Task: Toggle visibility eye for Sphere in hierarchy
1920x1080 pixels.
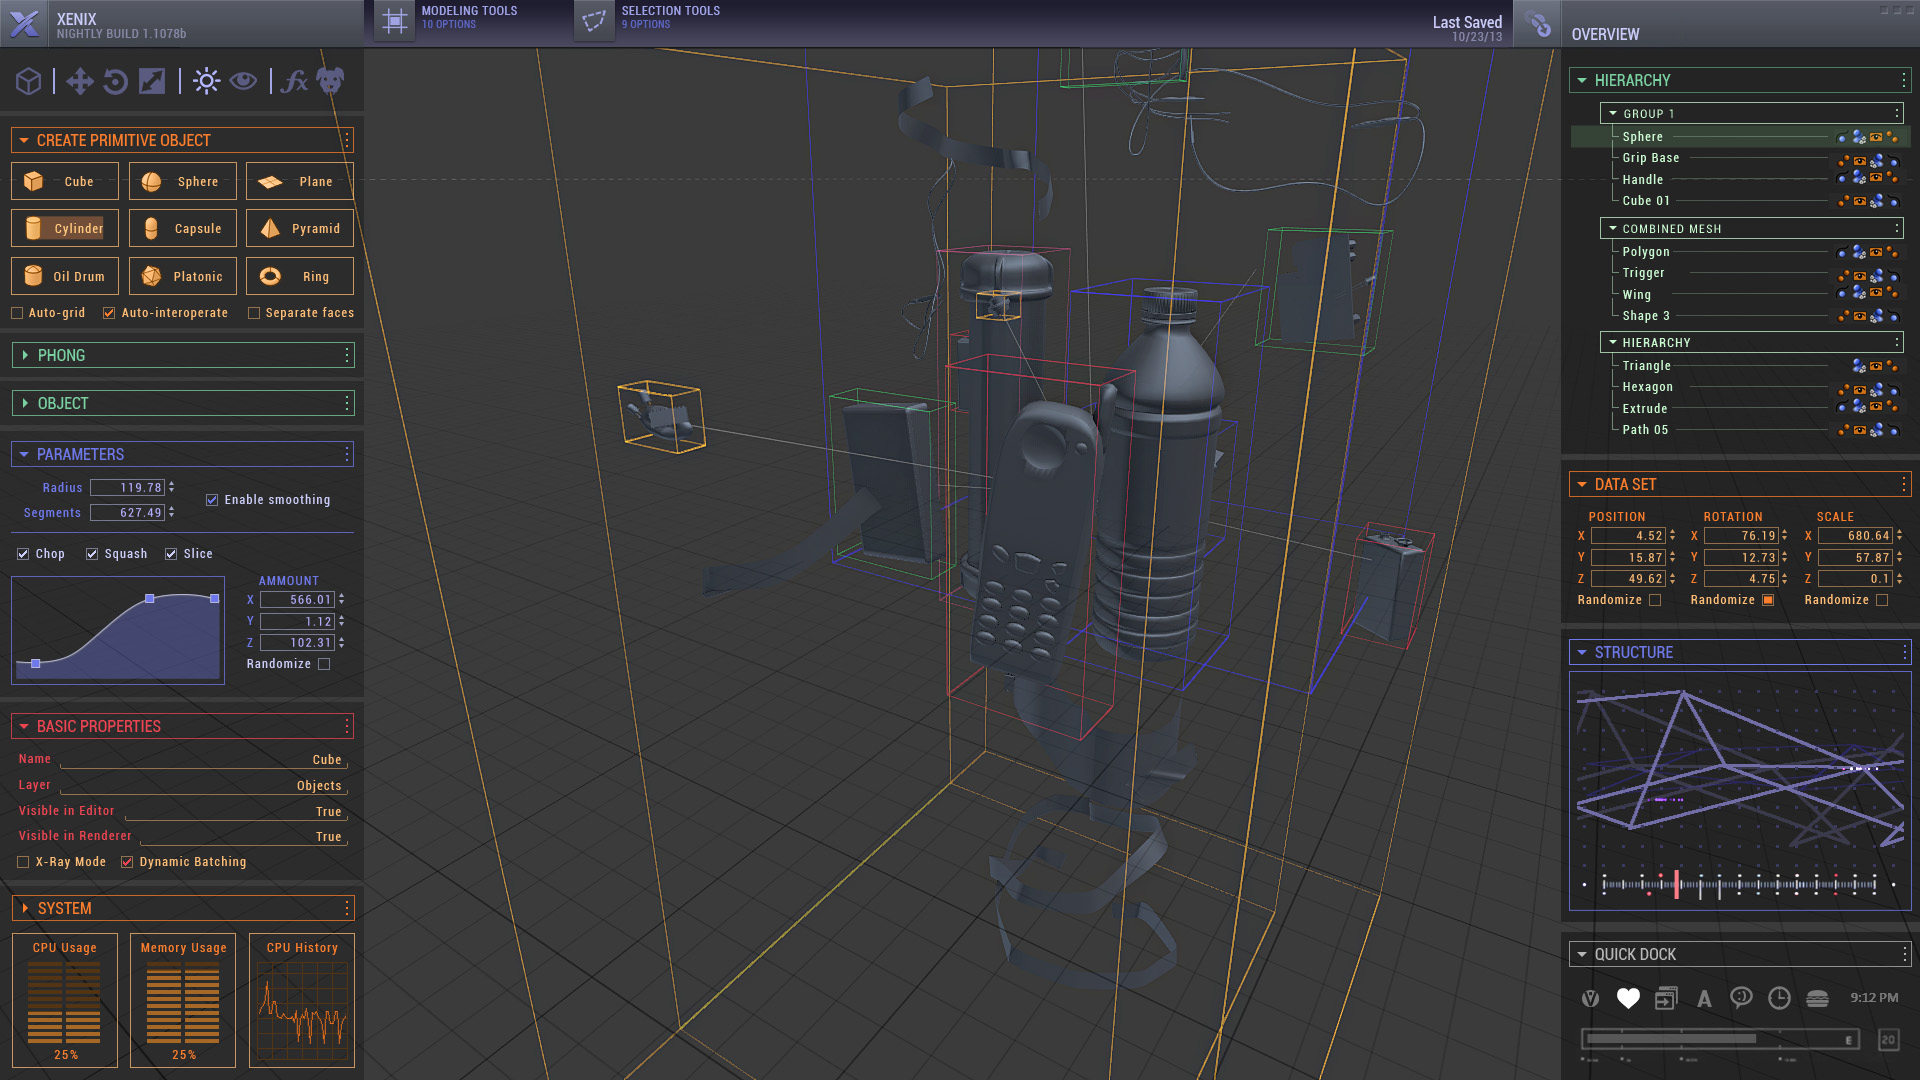Action: 1876,137
